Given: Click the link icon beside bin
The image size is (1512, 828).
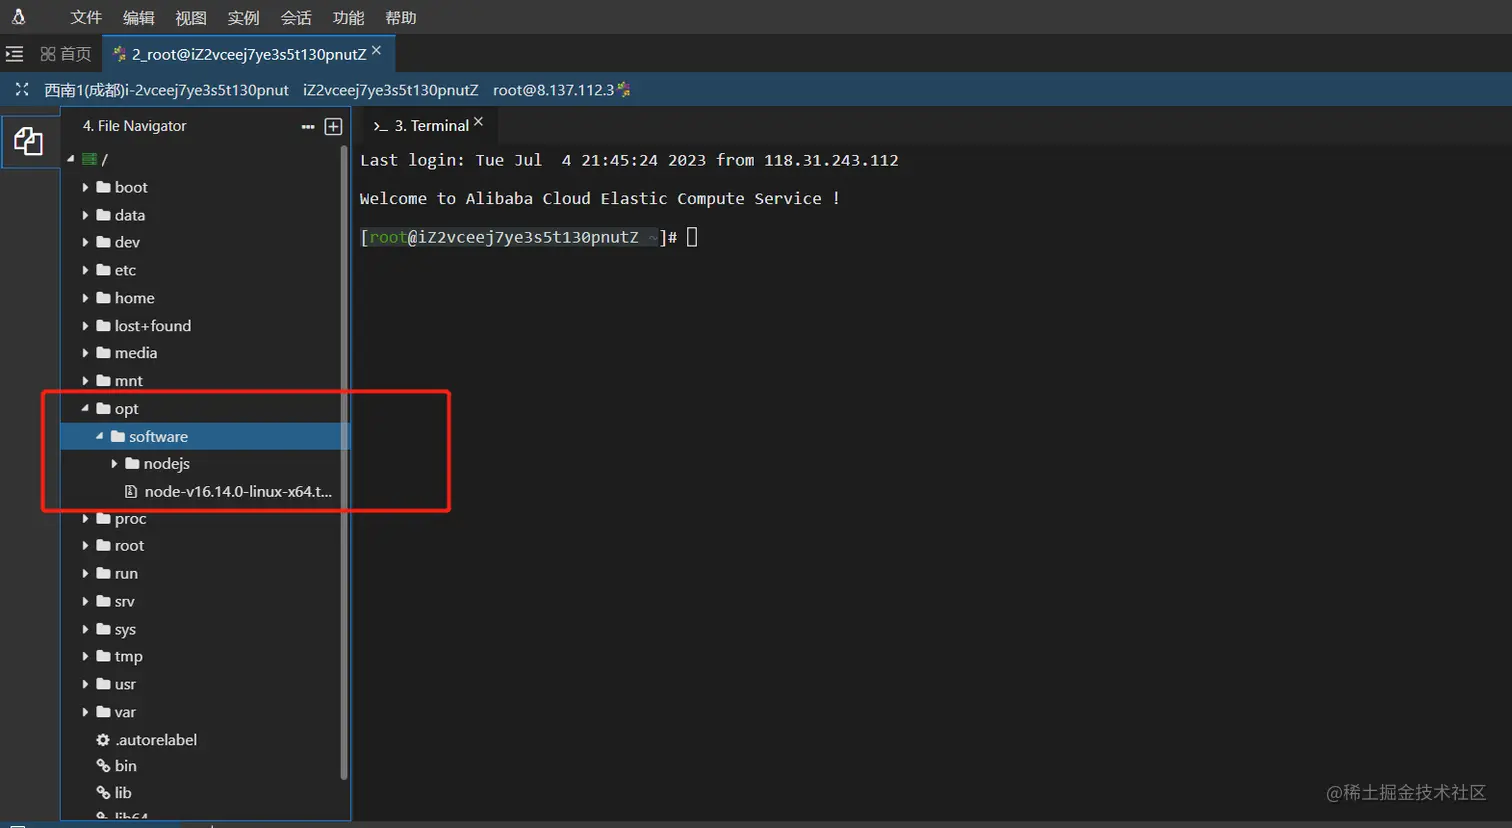Looking at the screenshot, I should [103, 766].
